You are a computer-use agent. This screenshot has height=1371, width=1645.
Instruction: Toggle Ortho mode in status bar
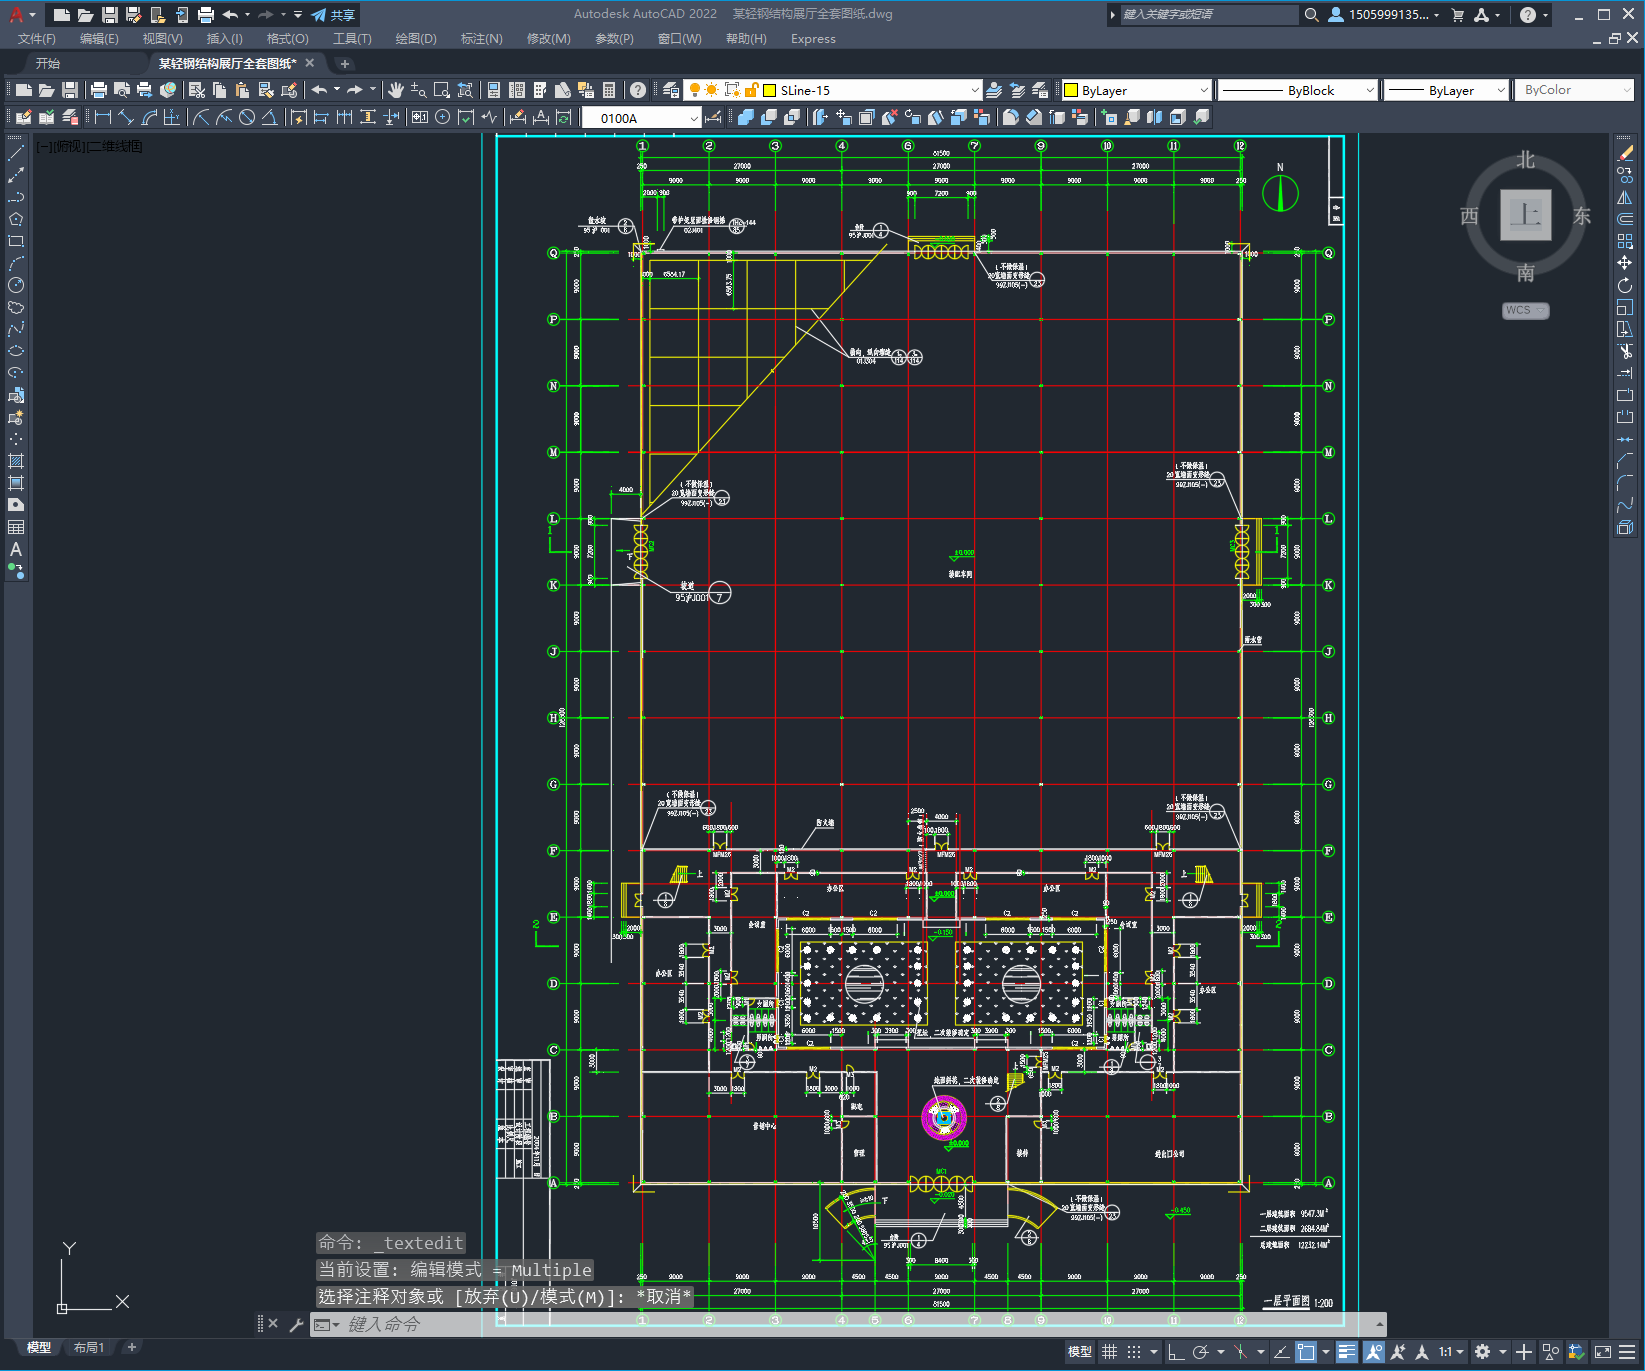[1176, 1352]
